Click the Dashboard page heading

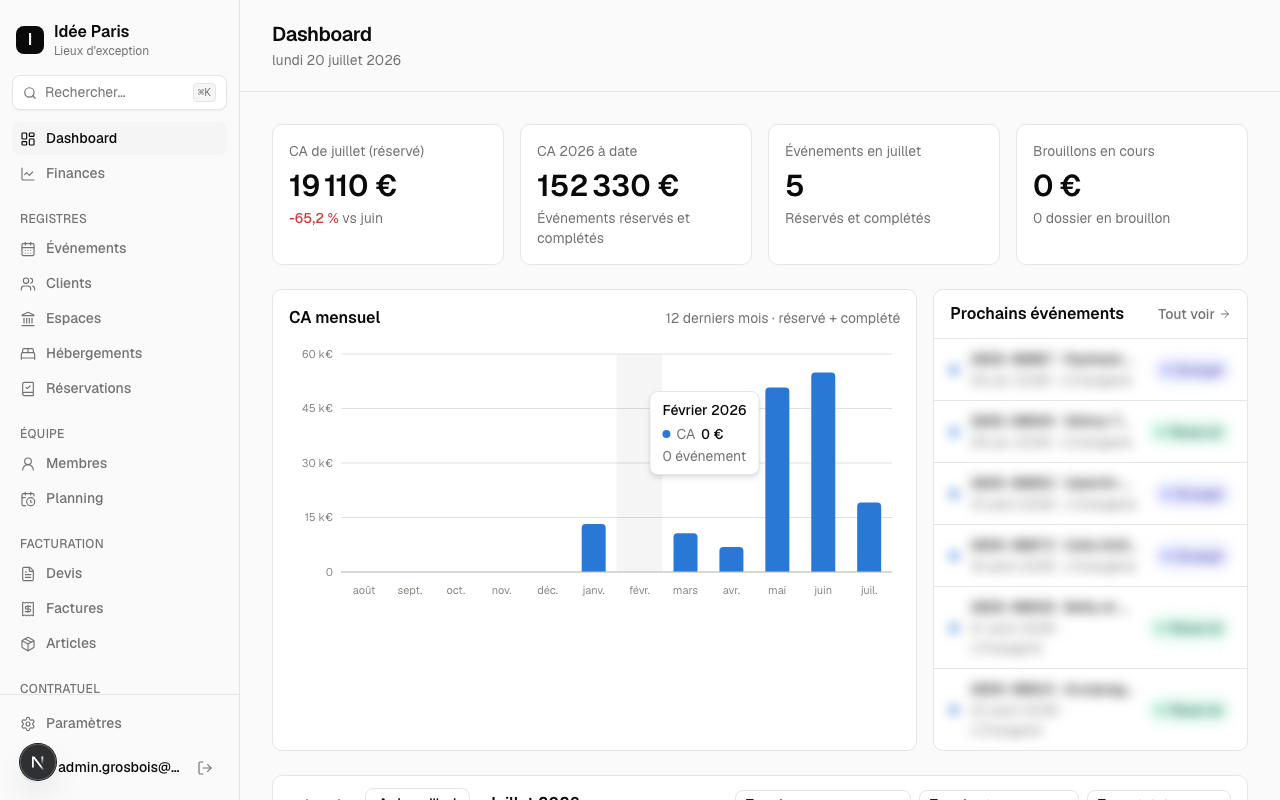322,34
